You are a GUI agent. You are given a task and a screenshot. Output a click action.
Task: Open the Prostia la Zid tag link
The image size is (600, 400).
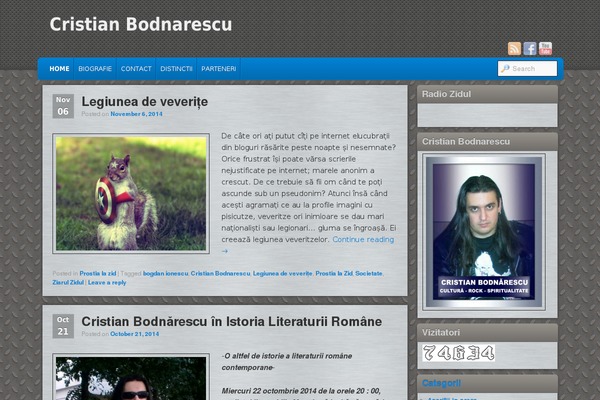click(334, 273)
